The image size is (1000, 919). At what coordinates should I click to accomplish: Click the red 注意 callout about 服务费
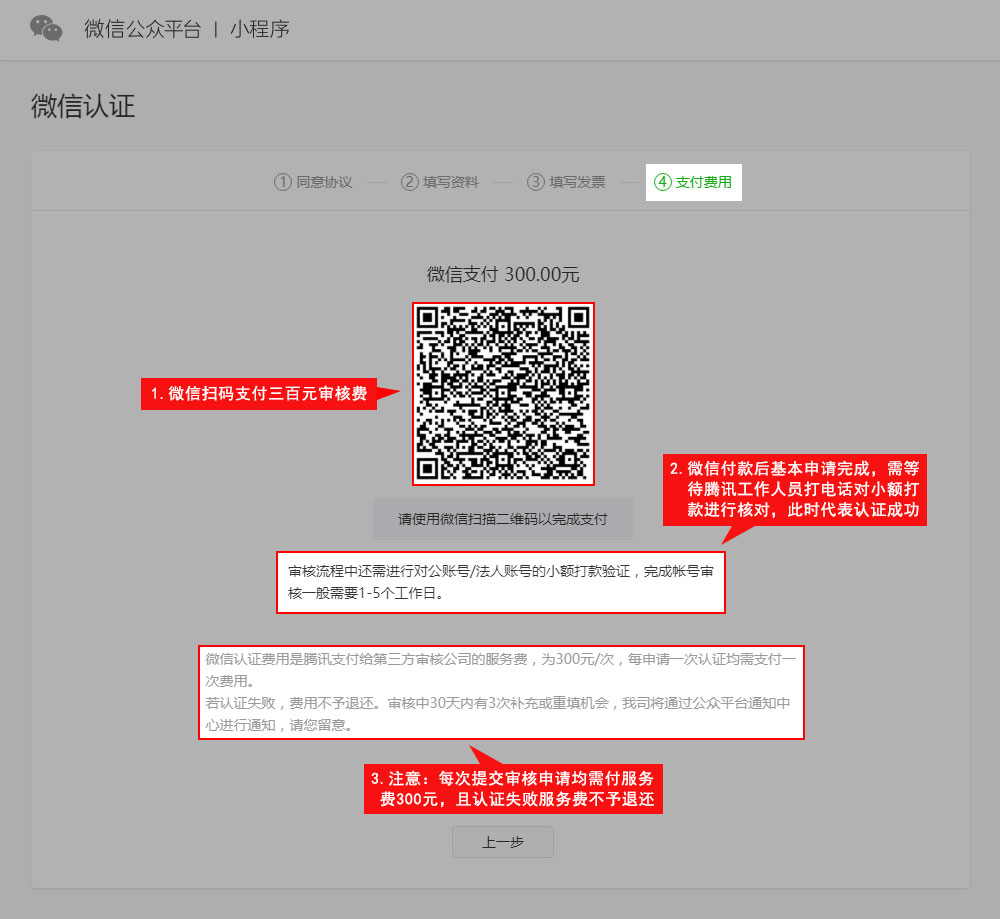514,789
